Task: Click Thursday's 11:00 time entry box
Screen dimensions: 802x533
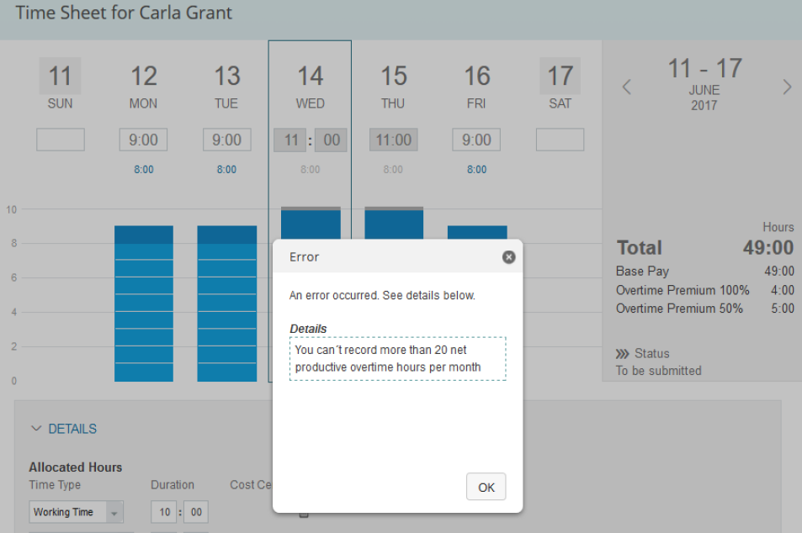Action: point(394,140)
